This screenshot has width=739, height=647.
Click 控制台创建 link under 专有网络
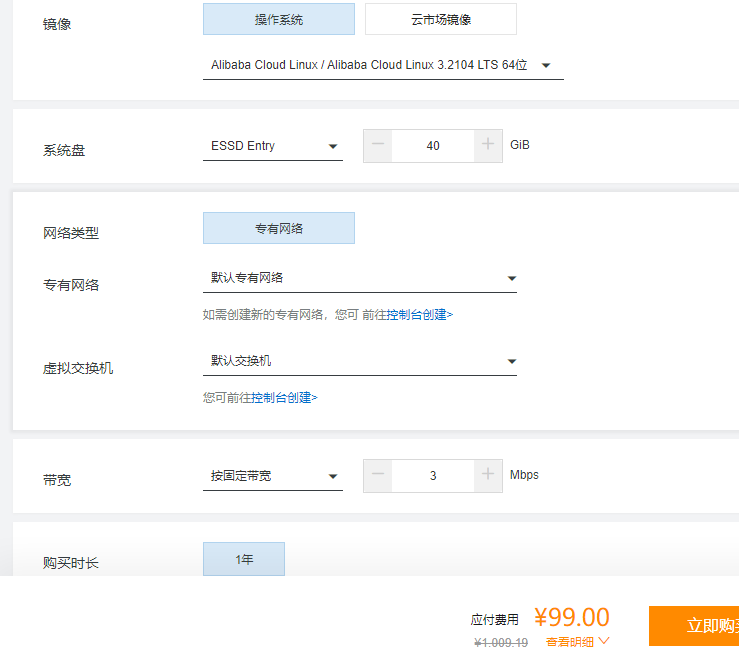click(x=419, y=314)
